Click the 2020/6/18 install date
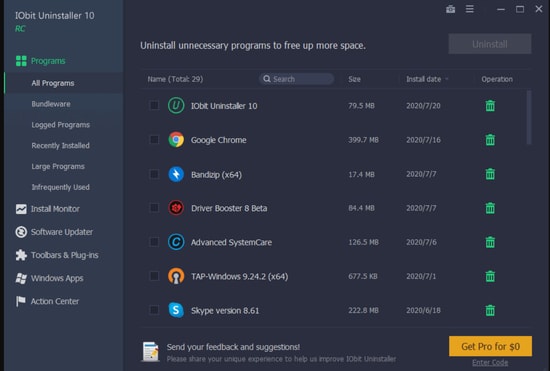The width and height of the screenshot is (550, 371). pyautogui.click(x=423, y=310)
